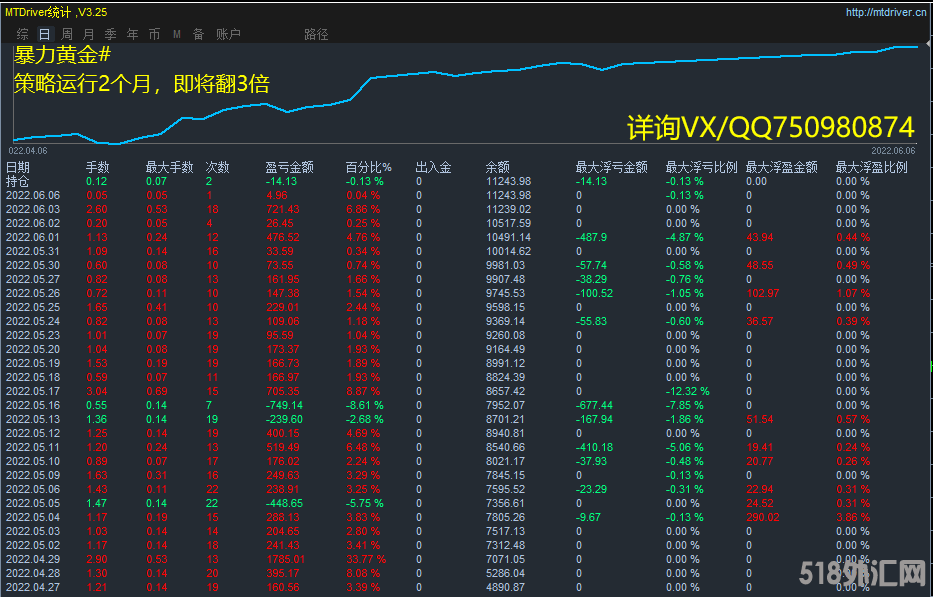
Task: Click the 币 currency toolbar item
Action: (154, 34)
